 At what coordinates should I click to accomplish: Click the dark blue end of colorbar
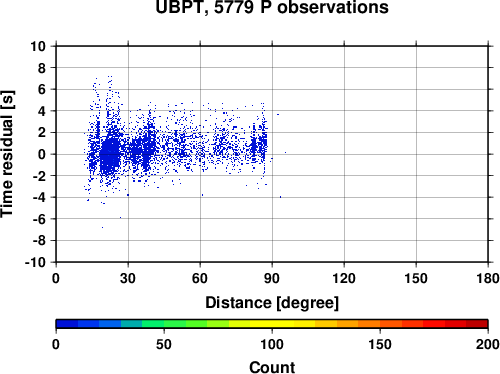coord(67,324)
